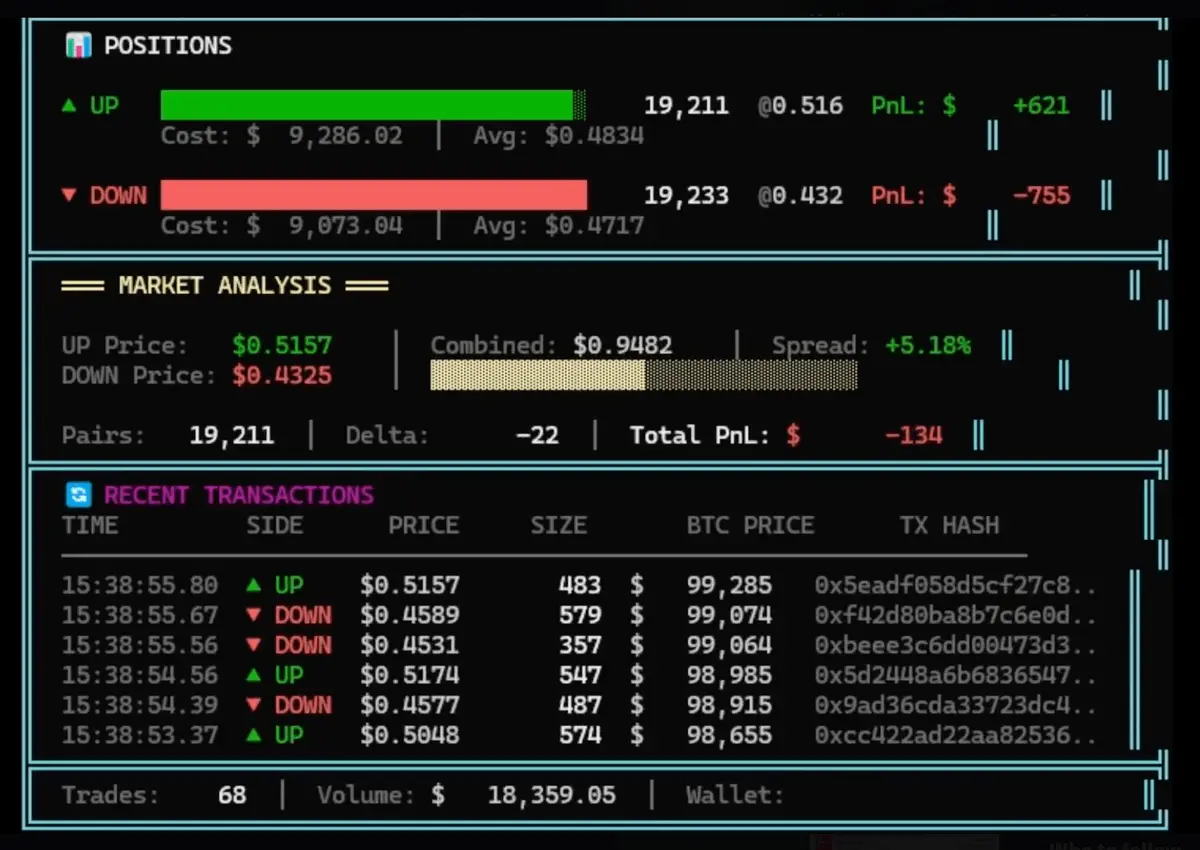Click the 15:38:53.37 transaction timestamp
Viewport: 1200px width, 850px height.
pyautogui.click(x=140, y=735)
